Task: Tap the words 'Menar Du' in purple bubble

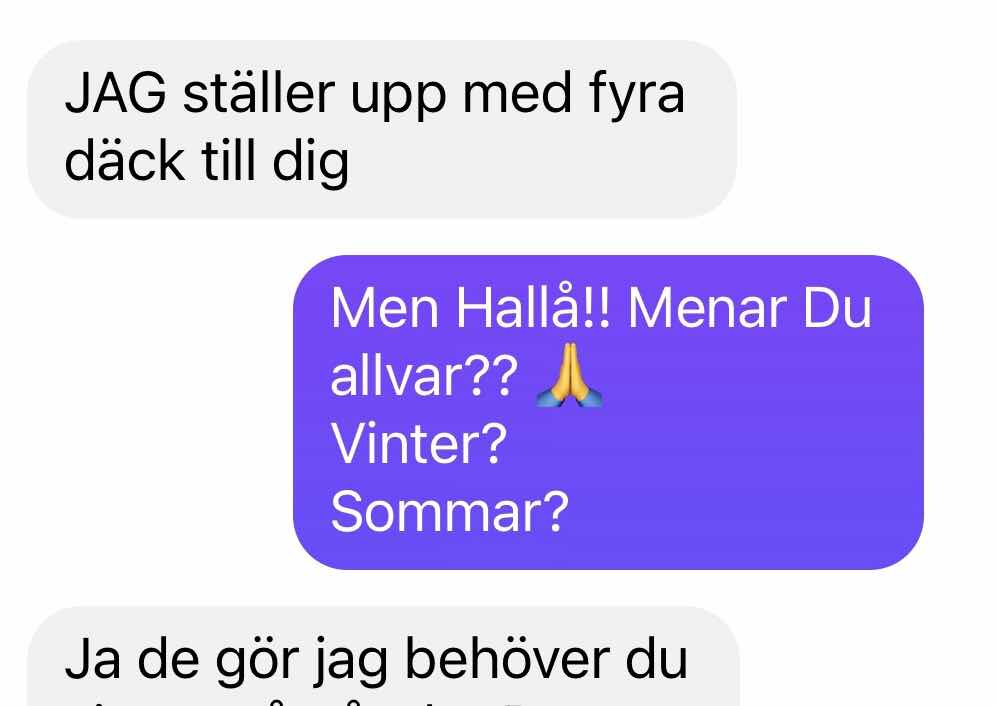Action: tap(750, 308)
